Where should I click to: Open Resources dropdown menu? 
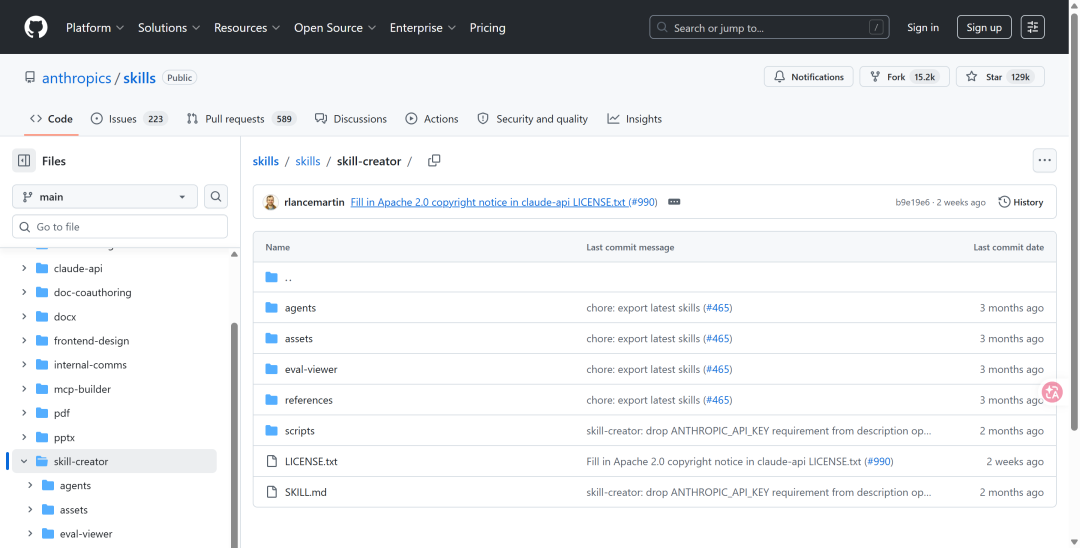247,28
